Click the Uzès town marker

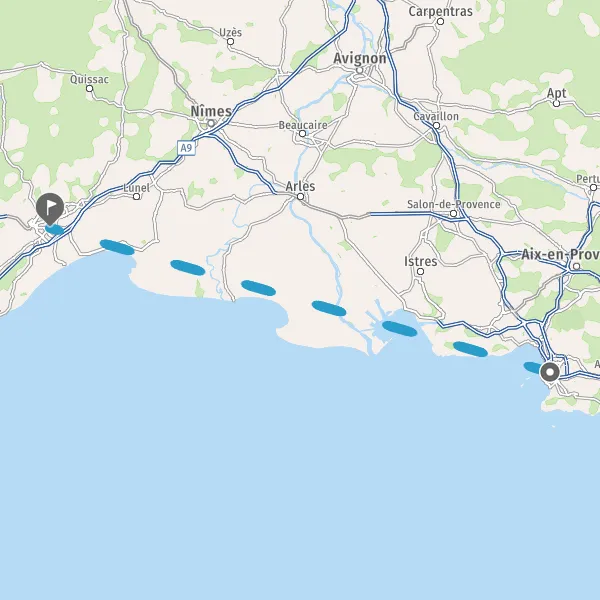[x=230, y=41]
